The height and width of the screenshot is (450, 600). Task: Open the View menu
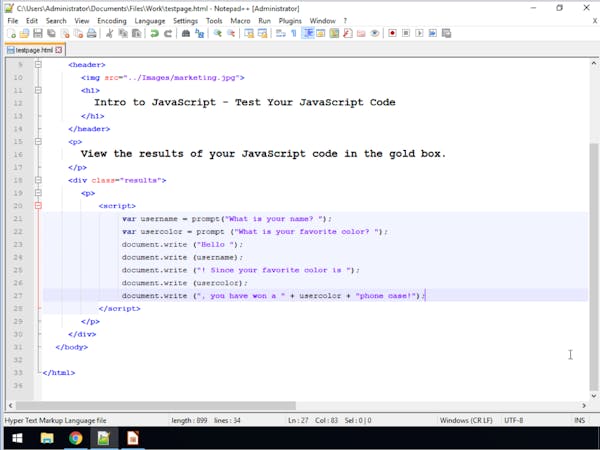[82, 21]
